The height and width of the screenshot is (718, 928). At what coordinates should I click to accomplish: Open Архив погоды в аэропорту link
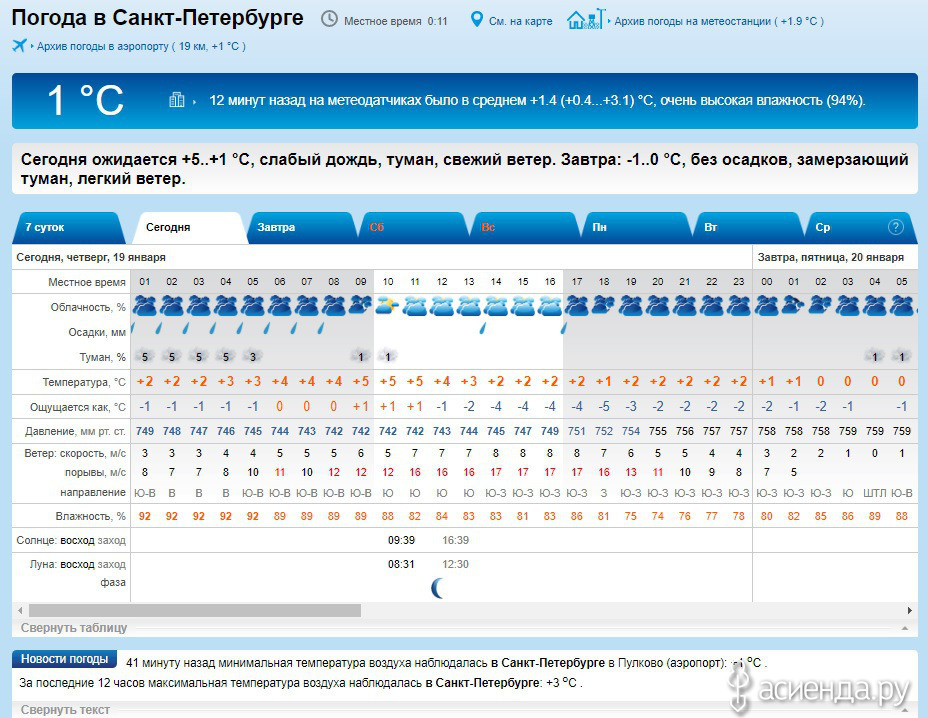tap(141, 46)
